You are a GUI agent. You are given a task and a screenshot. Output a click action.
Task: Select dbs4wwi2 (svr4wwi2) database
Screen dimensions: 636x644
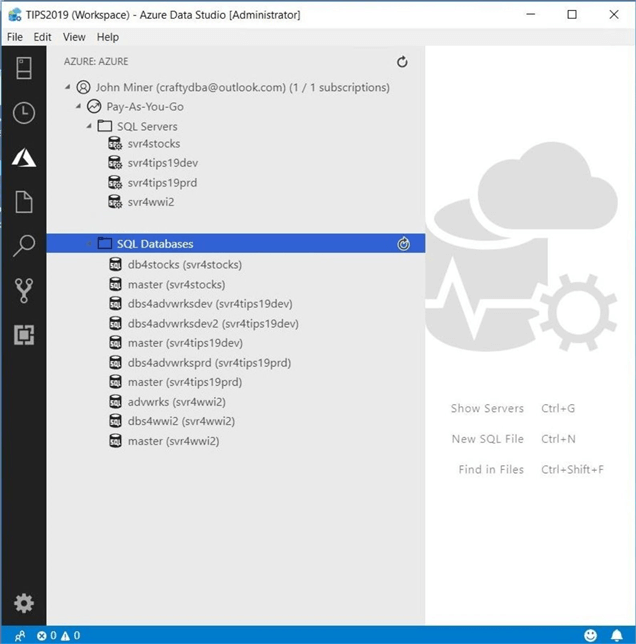click(x=181, y=421)
